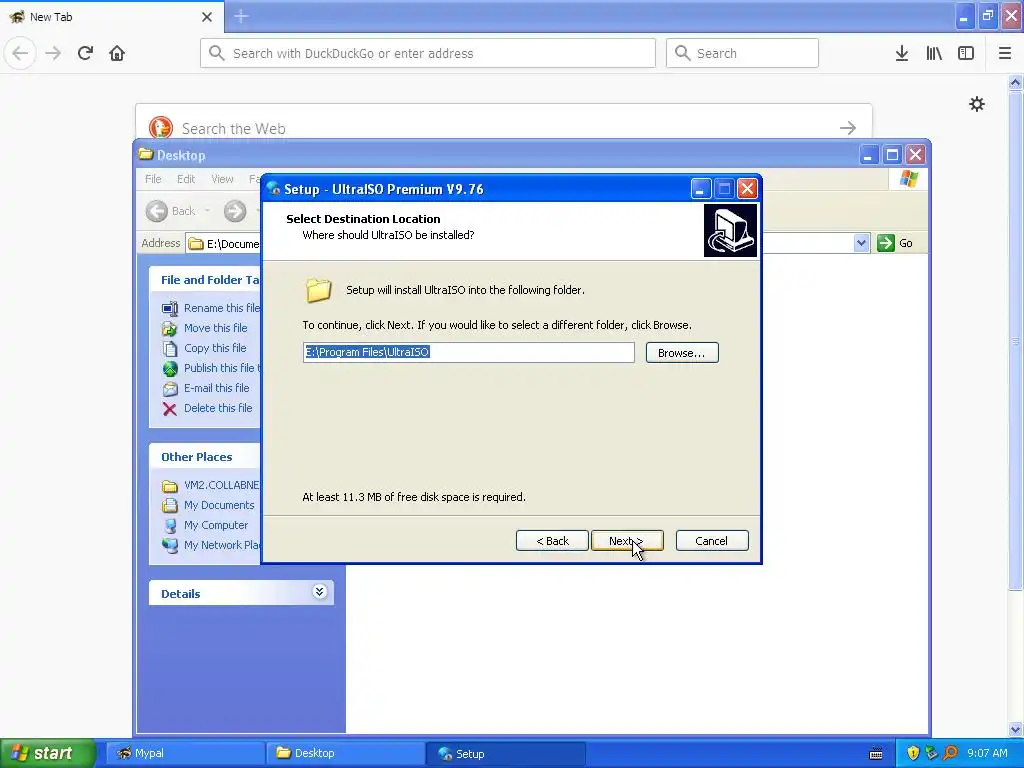Viewport: 1024px width, 768px height.
Task: Click the My Computer icon in Other Places
Action: pyautogui.click(x=170, y=526)
